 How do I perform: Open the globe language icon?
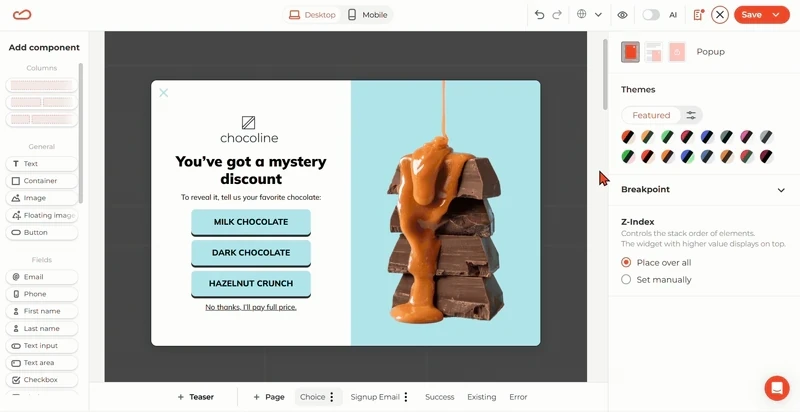click(x=582, y=14)
